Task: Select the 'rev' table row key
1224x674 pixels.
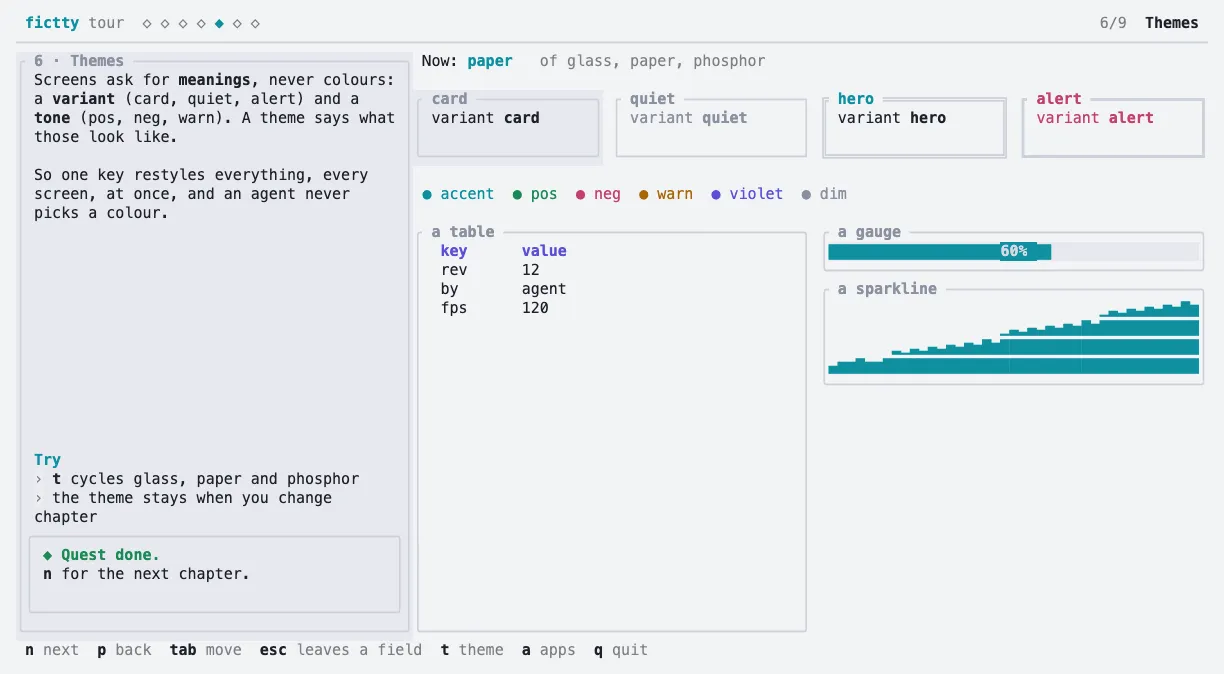Action: (x=454, y=270)
